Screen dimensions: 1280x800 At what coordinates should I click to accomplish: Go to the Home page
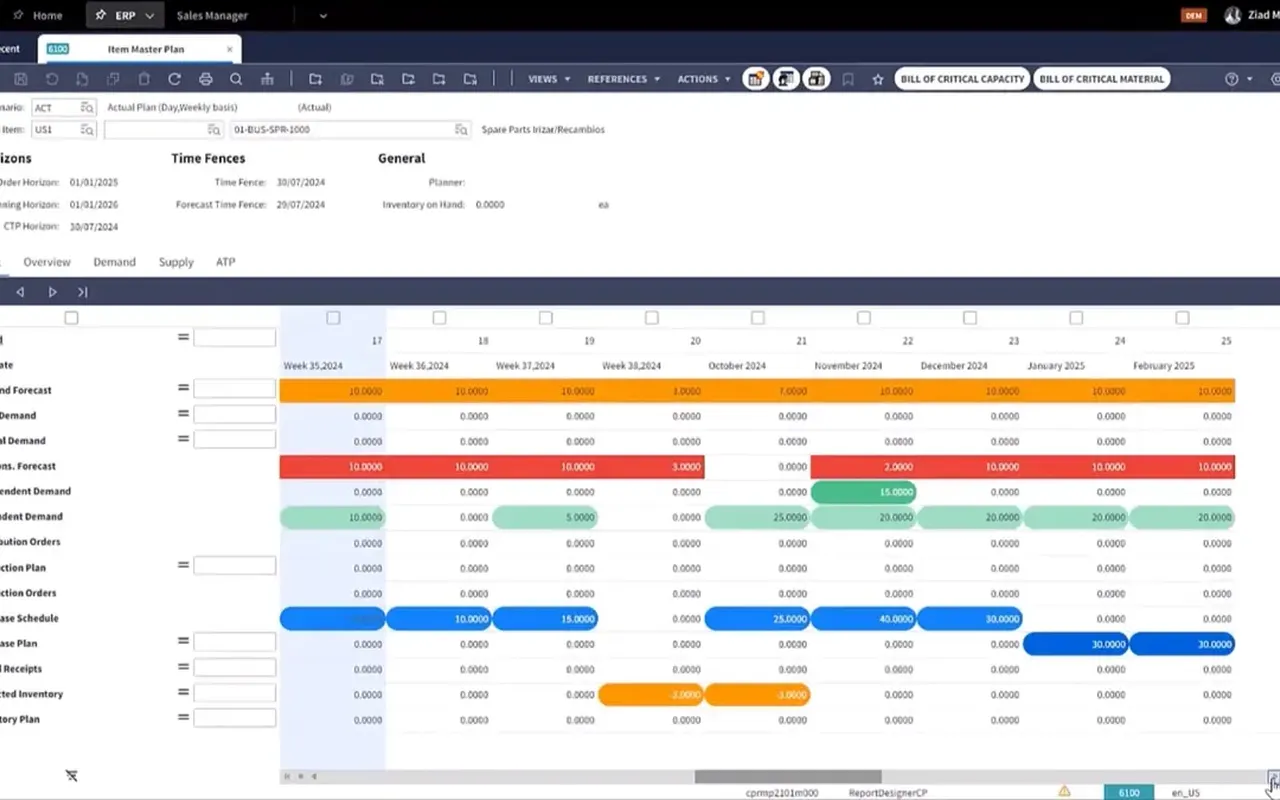[x=37, y=16]
